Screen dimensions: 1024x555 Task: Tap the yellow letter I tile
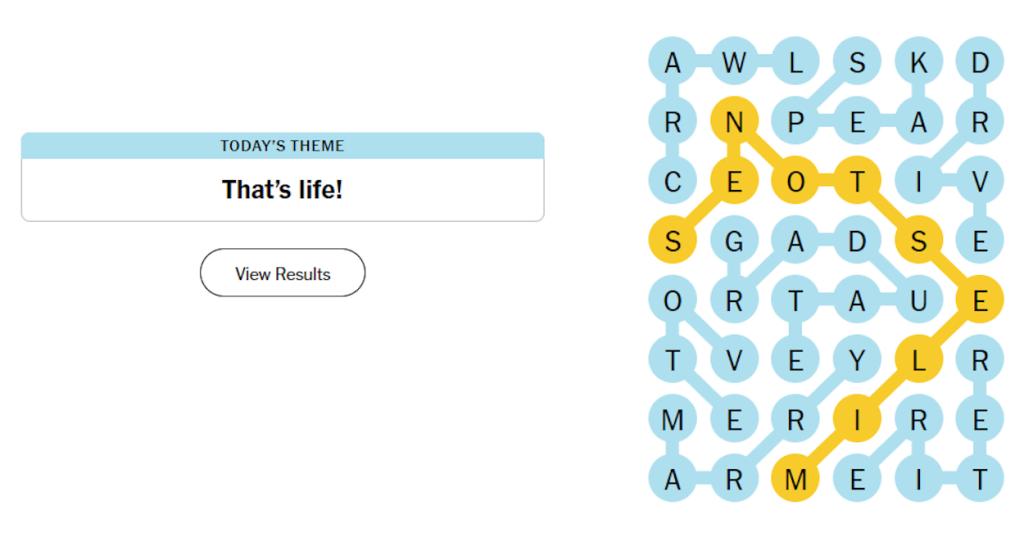pos(857,419)
